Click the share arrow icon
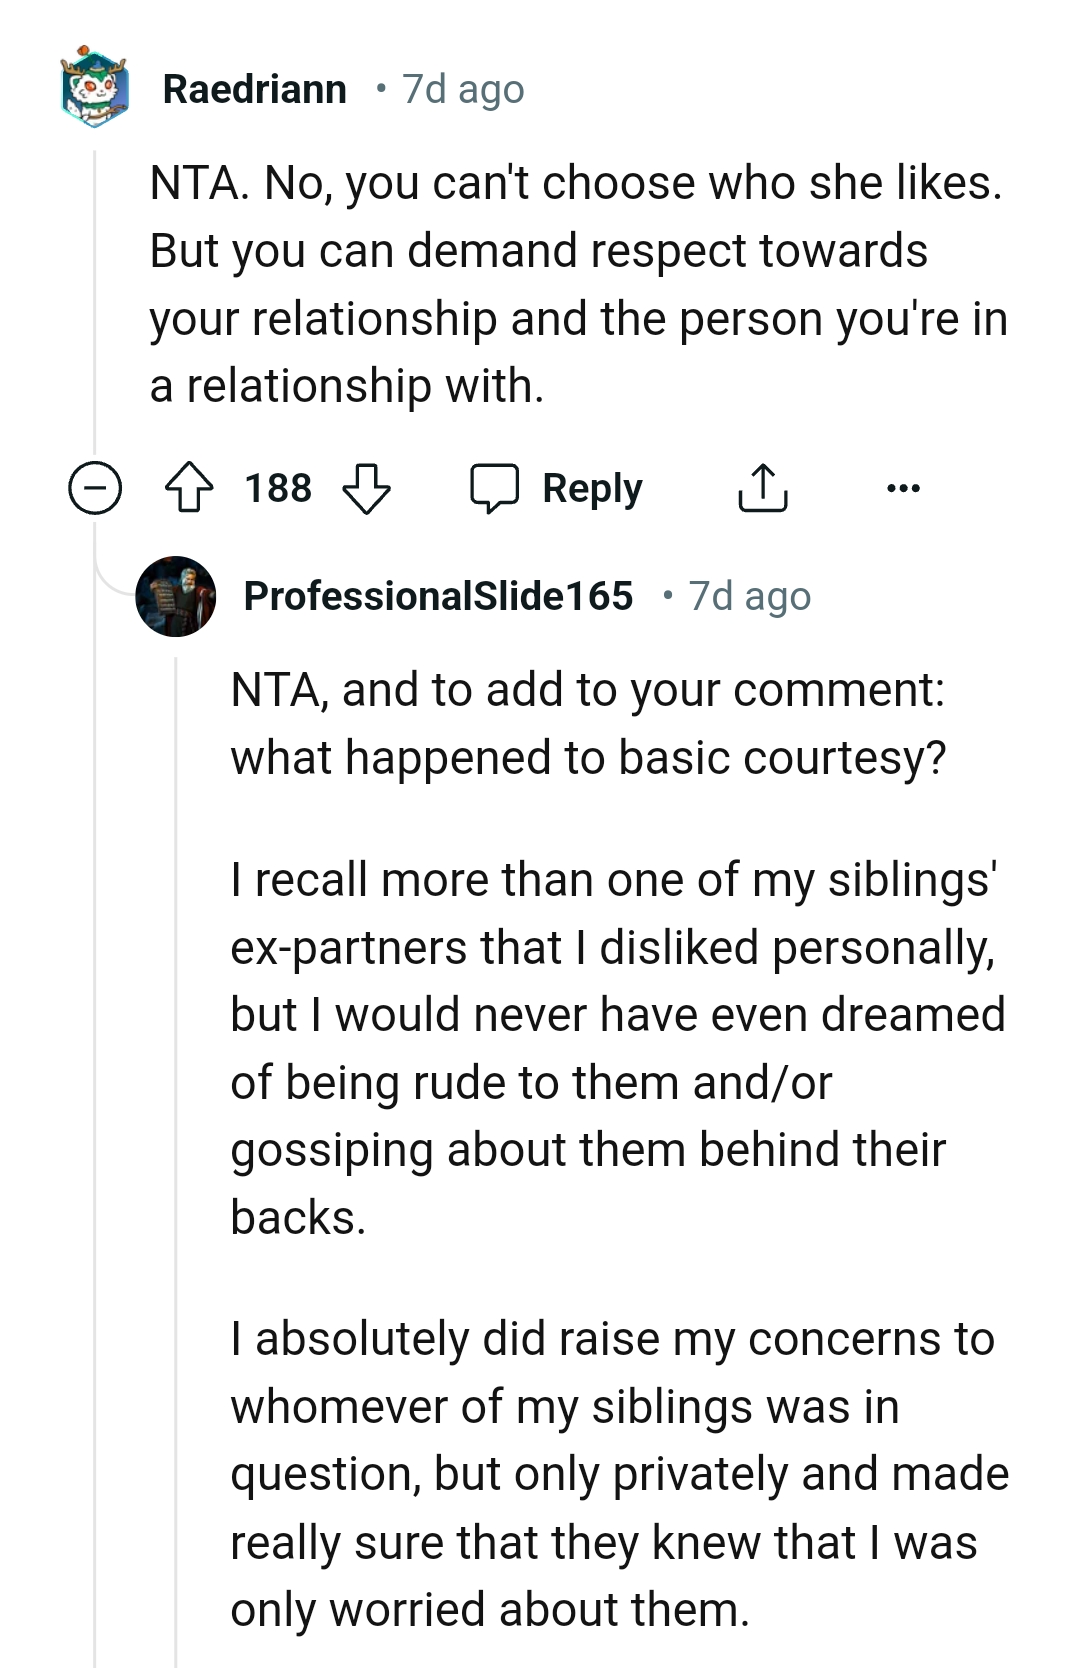The width and height of the screenshot is (1079, 1668). [x=763, y=488]
